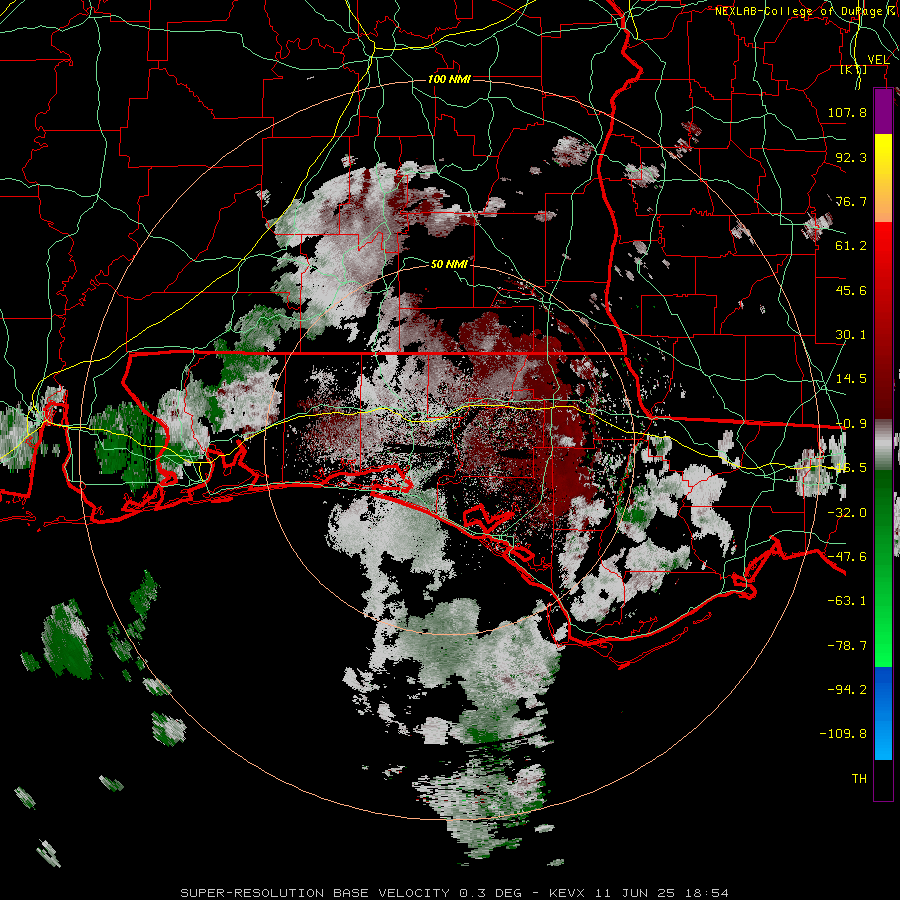
Task: Click the -78.7 velocity scale value
Action: (x=847, y=646)
